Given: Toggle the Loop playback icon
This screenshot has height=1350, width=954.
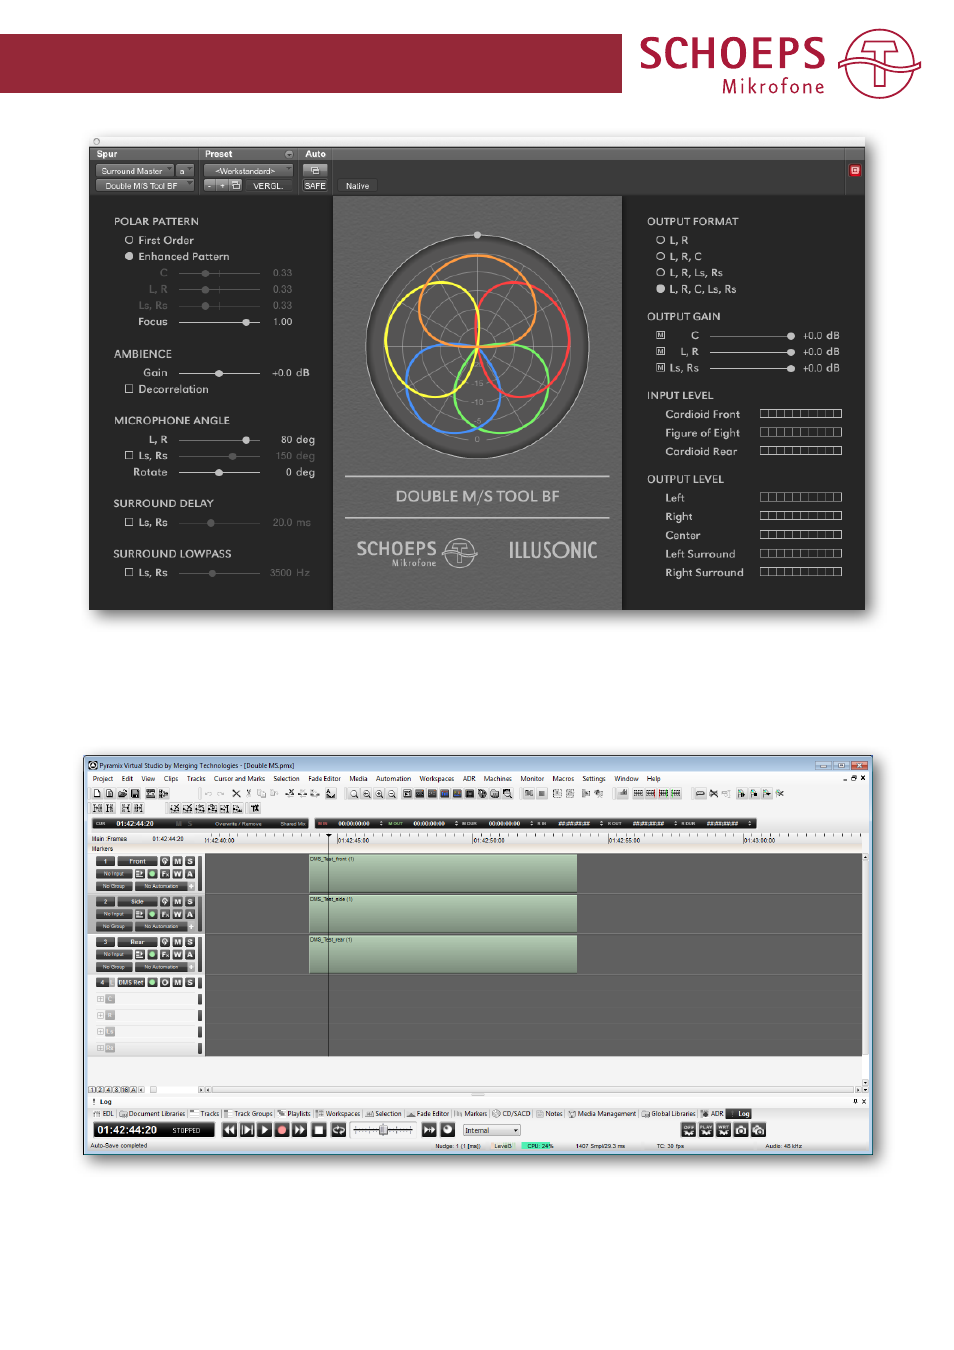Looking at the screenshot, I should [339, 1130].
